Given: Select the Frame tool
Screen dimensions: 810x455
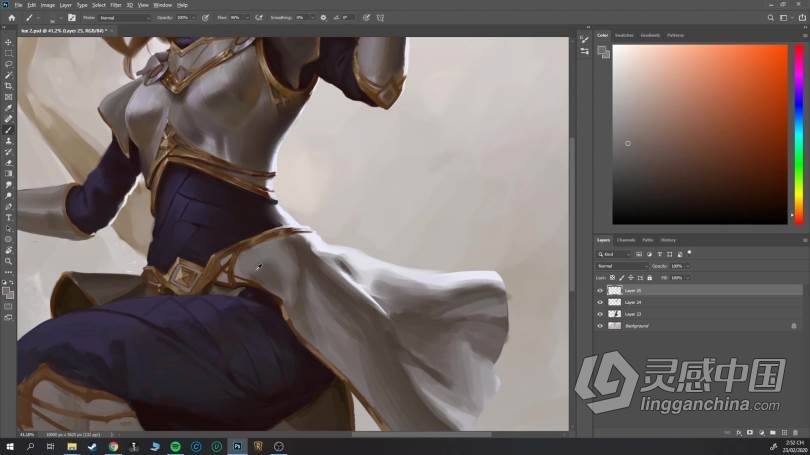Looking at the screenshot, I should click(x=8, y=97).
